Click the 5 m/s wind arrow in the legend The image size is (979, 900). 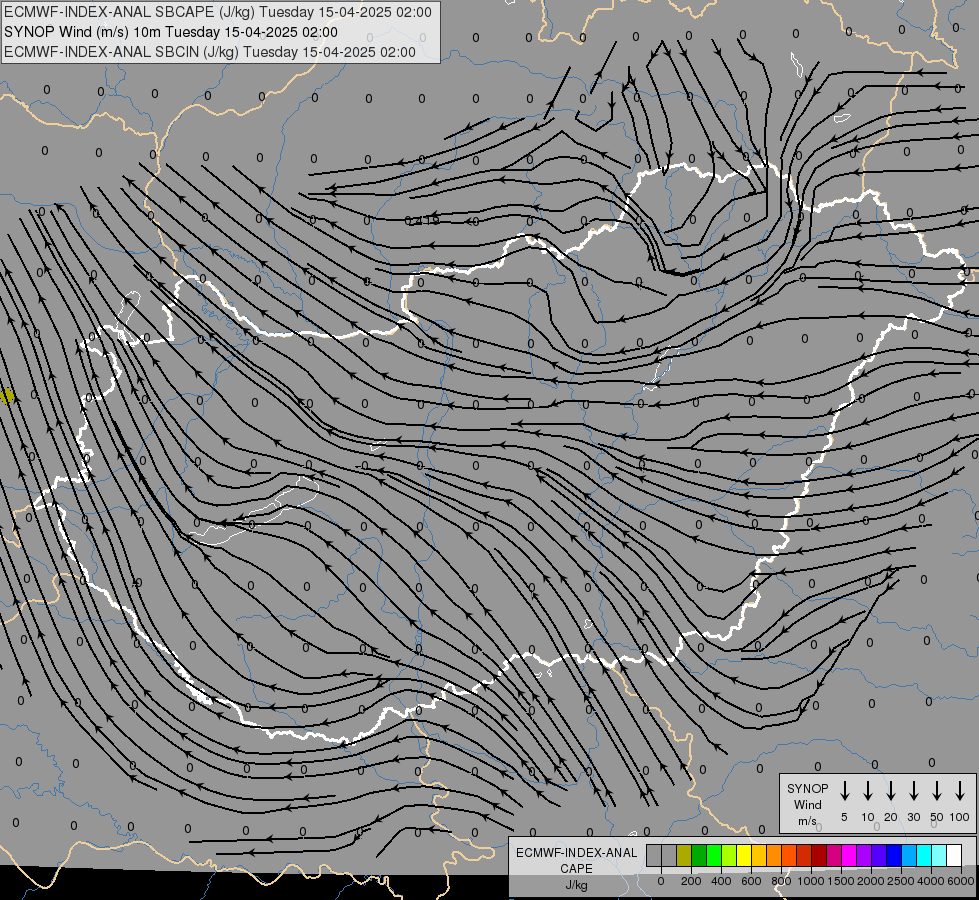[844, 791]
